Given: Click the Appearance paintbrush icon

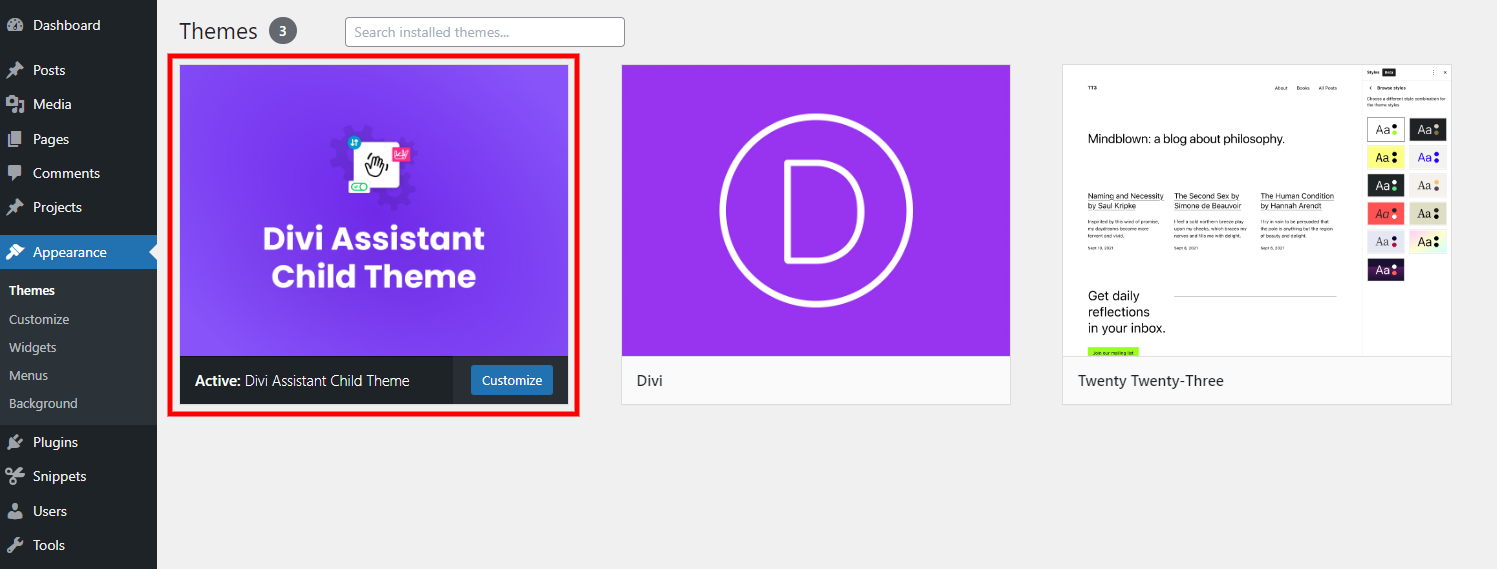Looking at the screenshot, I should pos(15,252).
